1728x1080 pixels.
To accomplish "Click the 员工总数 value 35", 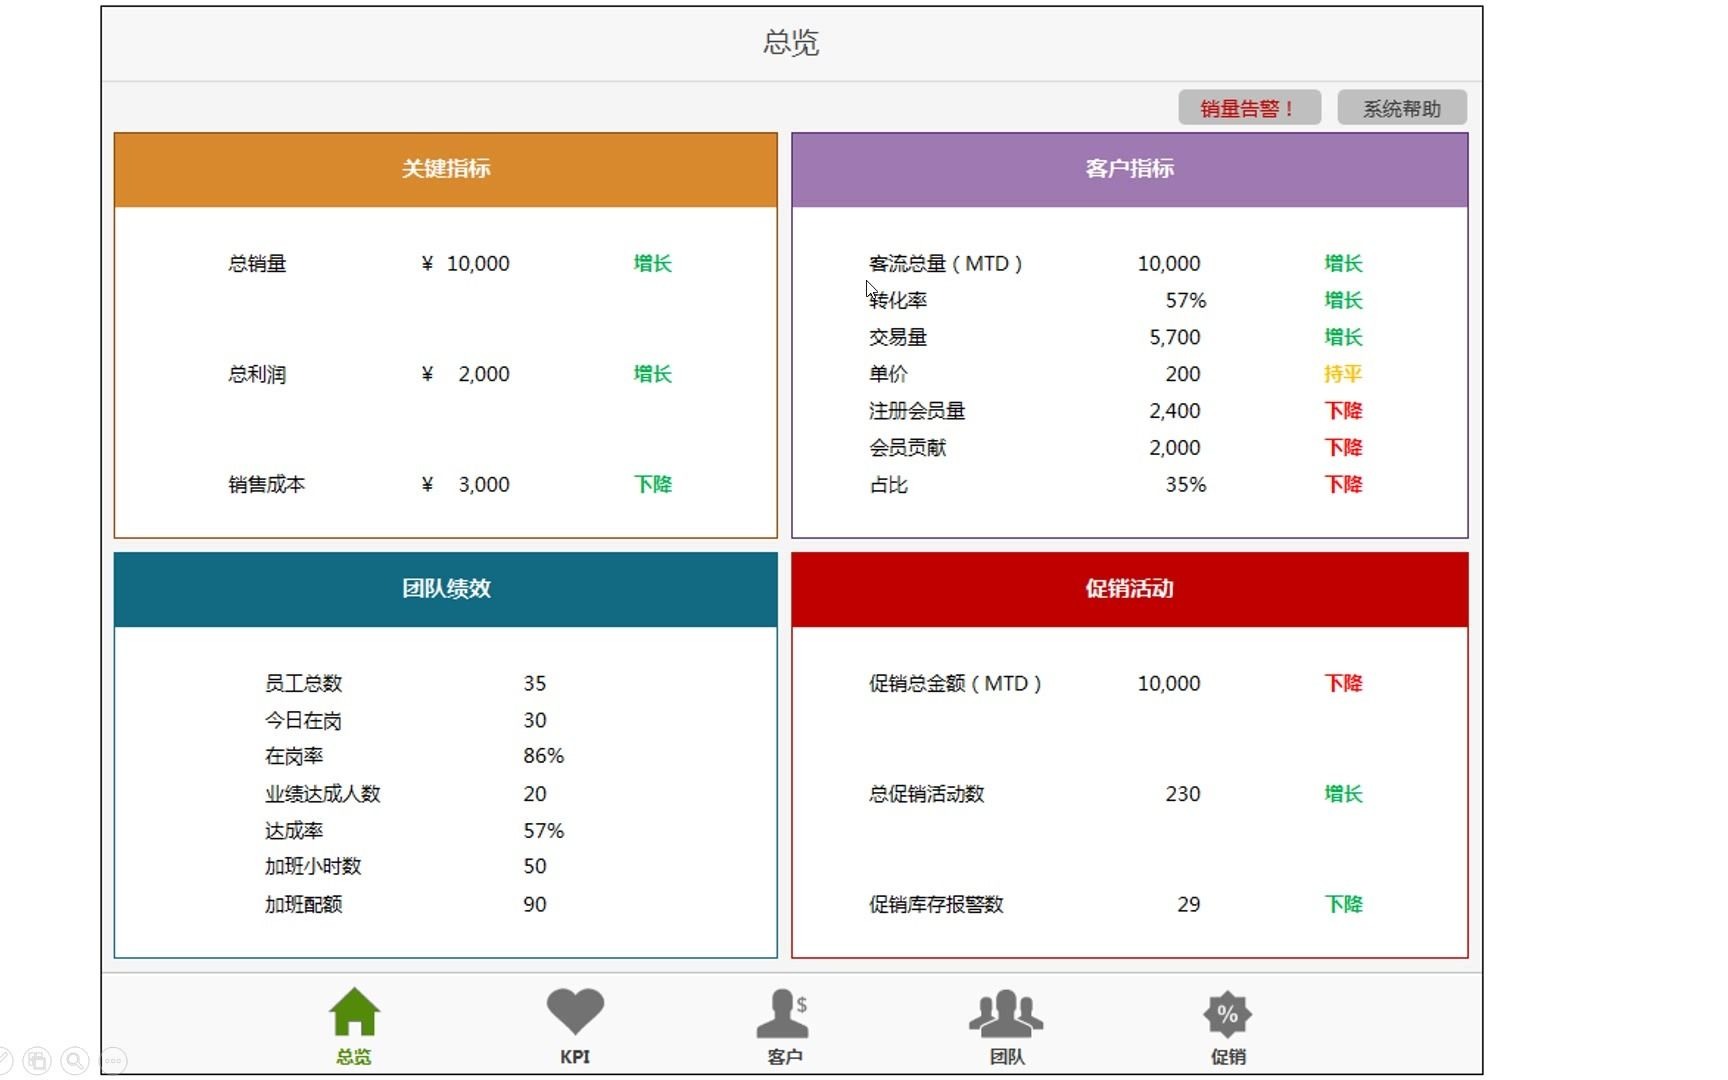I will (x=535, y=684).
